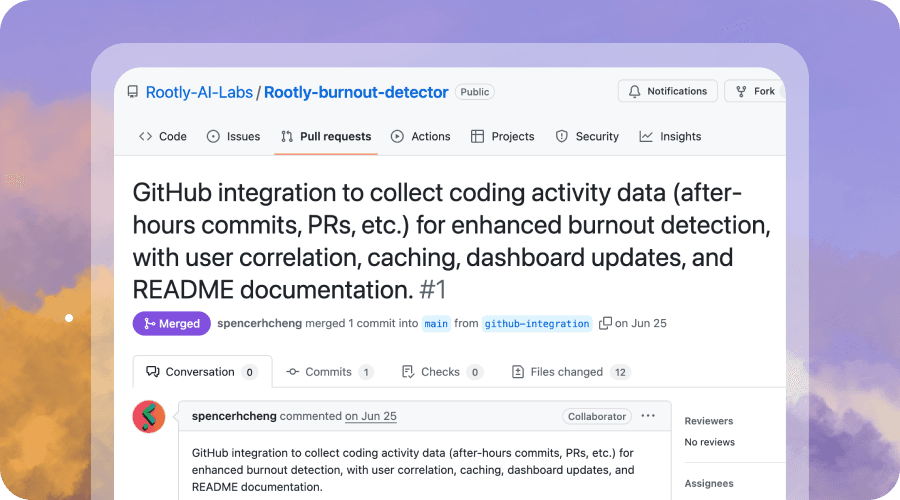Viewport: 900px width, 500px height.
Task: Click the Notifications bell button
Action: tap(667, 91)
